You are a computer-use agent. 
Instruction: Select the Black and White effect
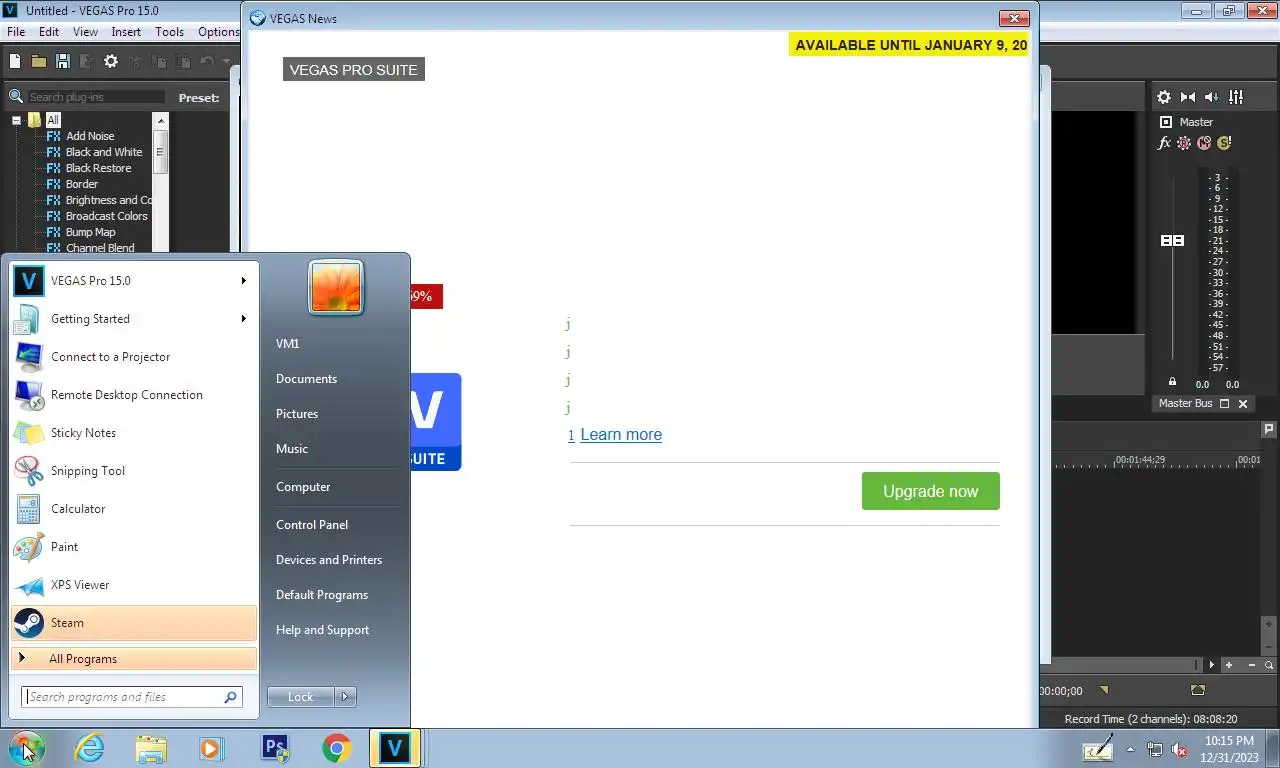point(104,152)
